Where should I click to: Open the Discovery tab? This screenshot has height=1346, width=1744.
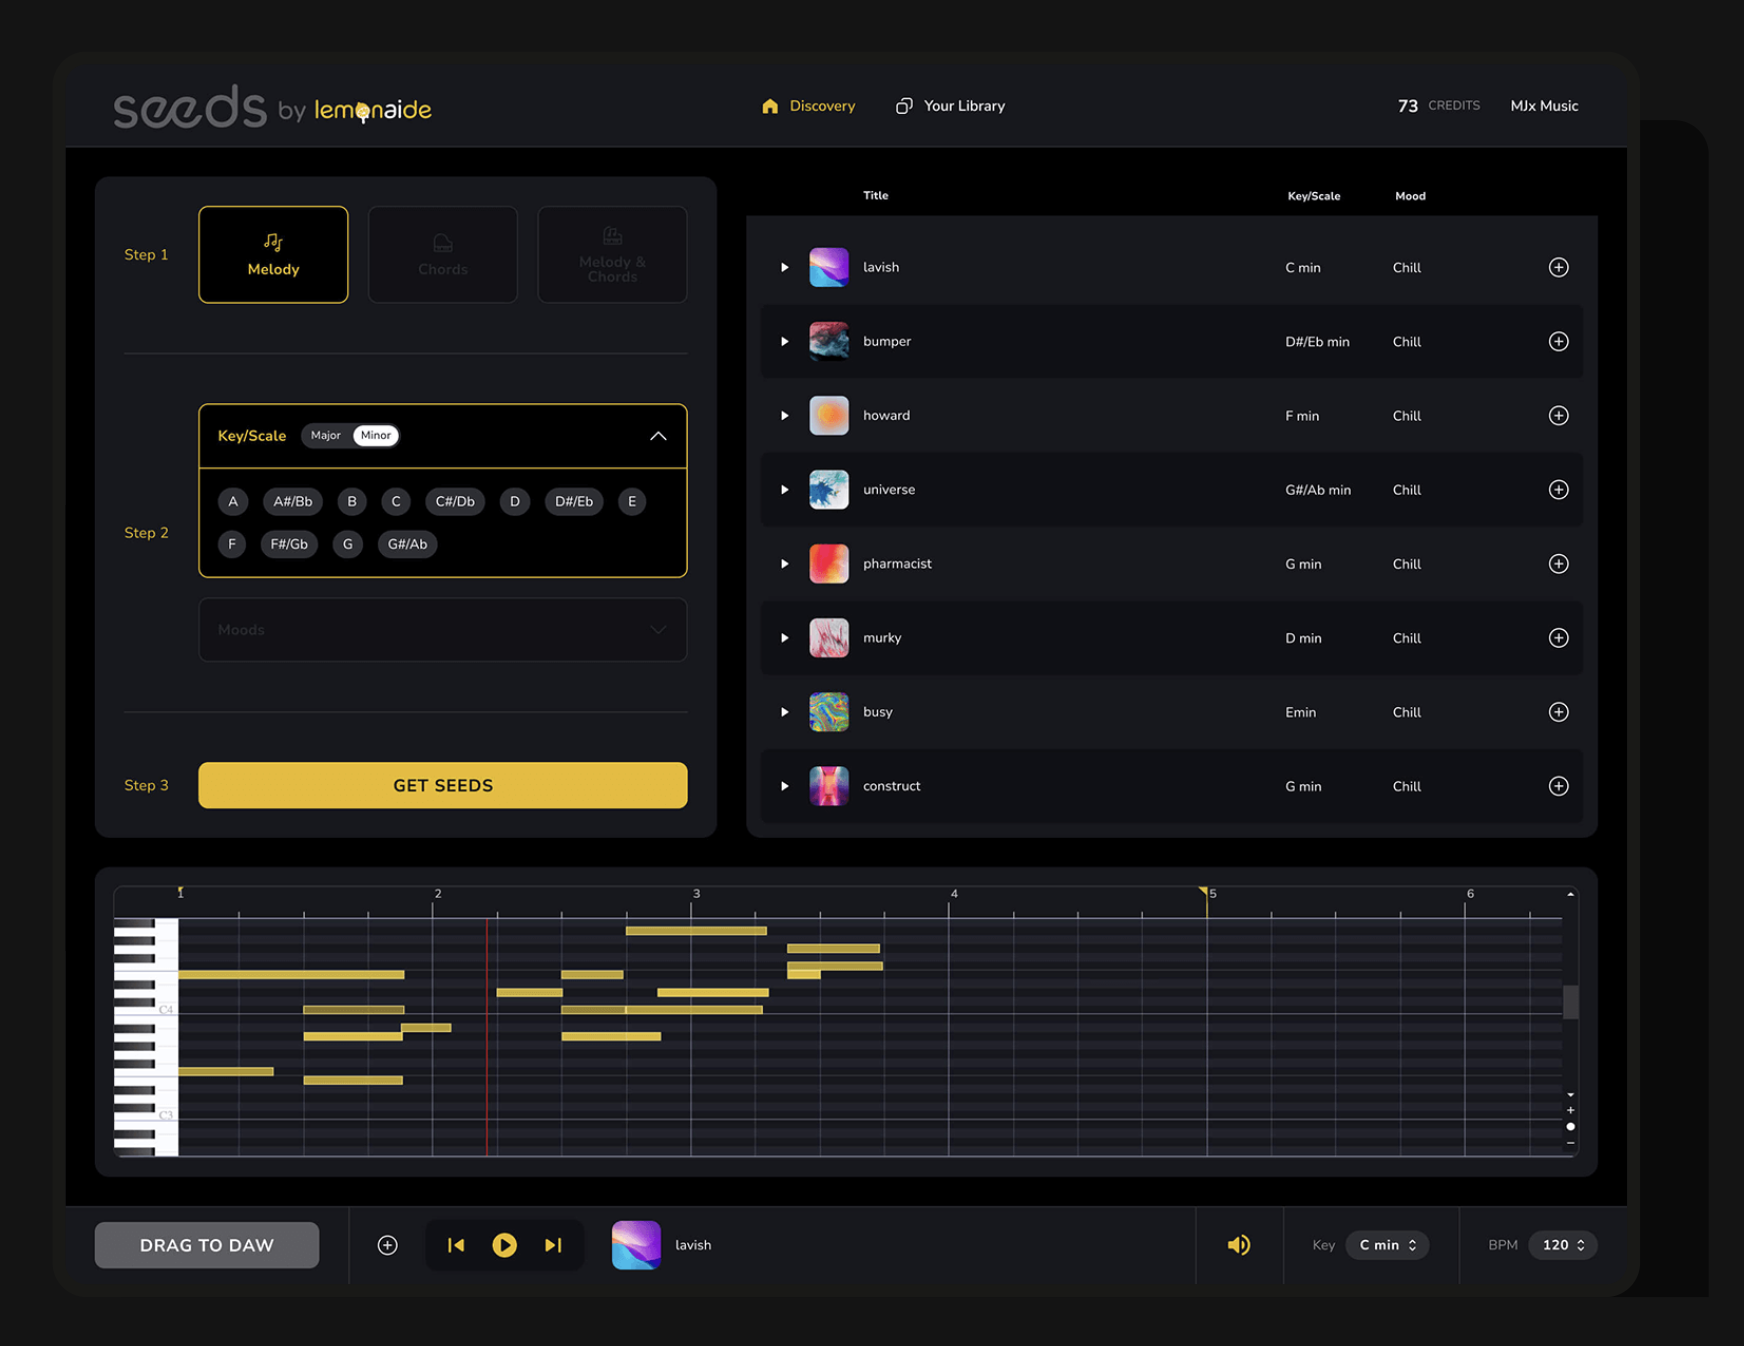click(808, 106)
